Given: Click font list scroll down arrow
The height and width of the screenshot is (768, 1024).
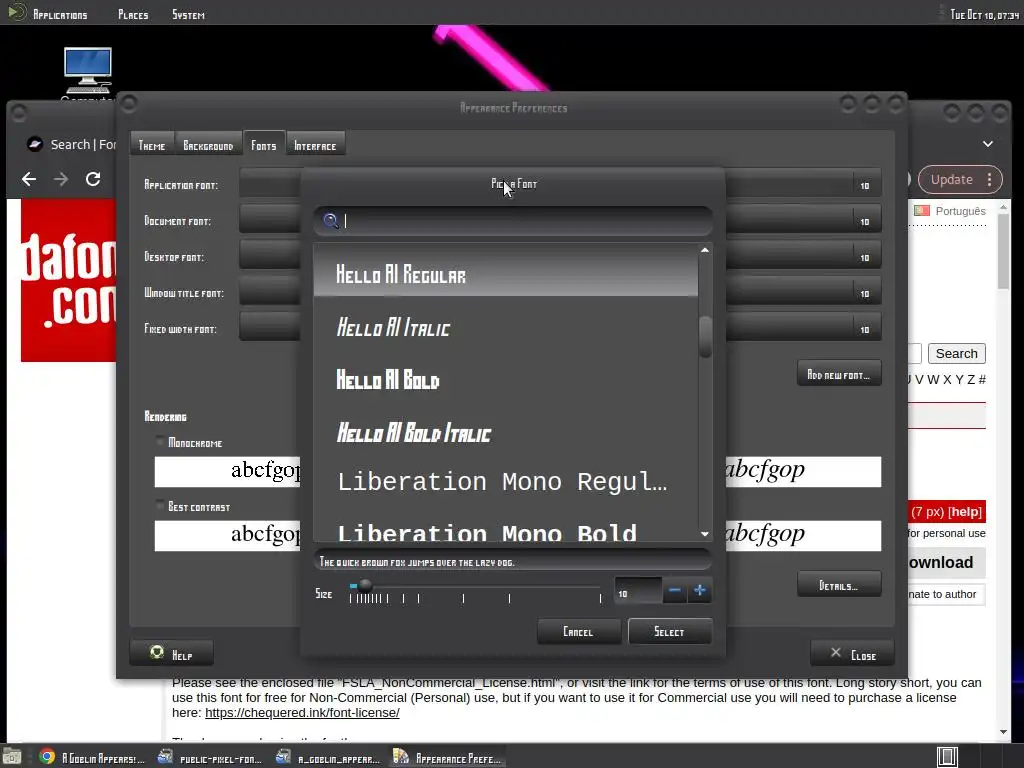Looking at the screenshot, I should coord(705,534).
